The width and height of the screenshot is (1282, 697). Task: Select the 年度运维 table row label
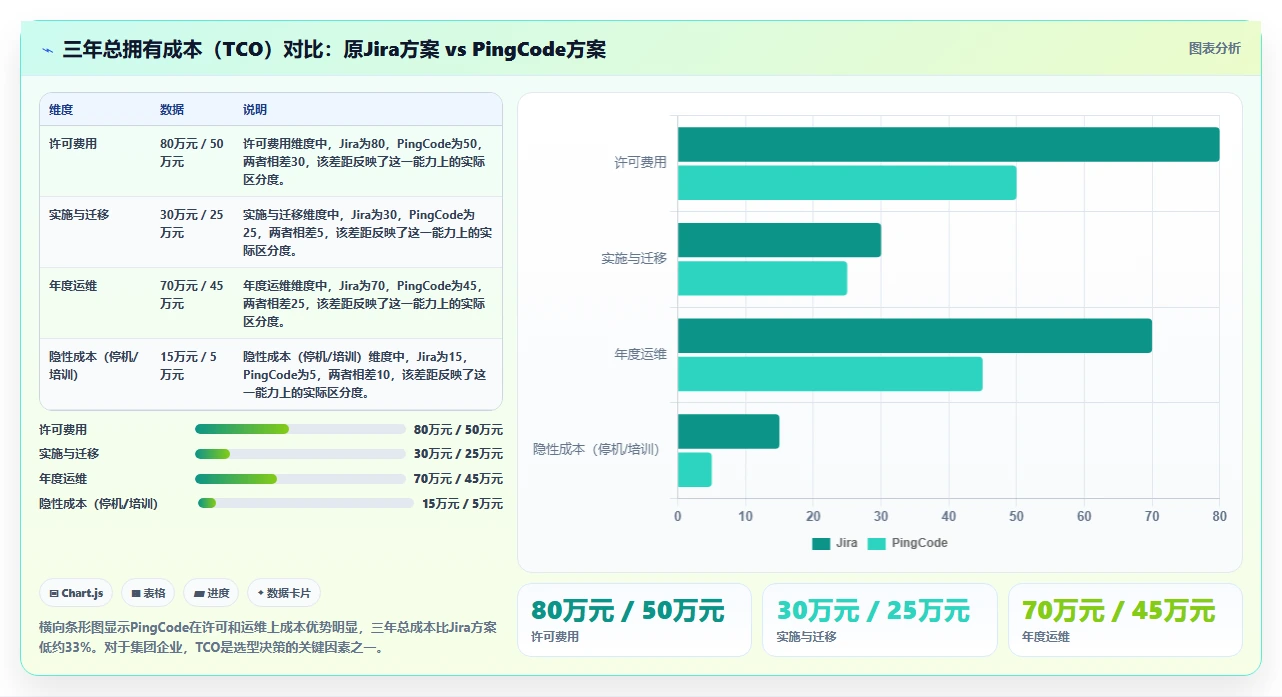(73, 286)
